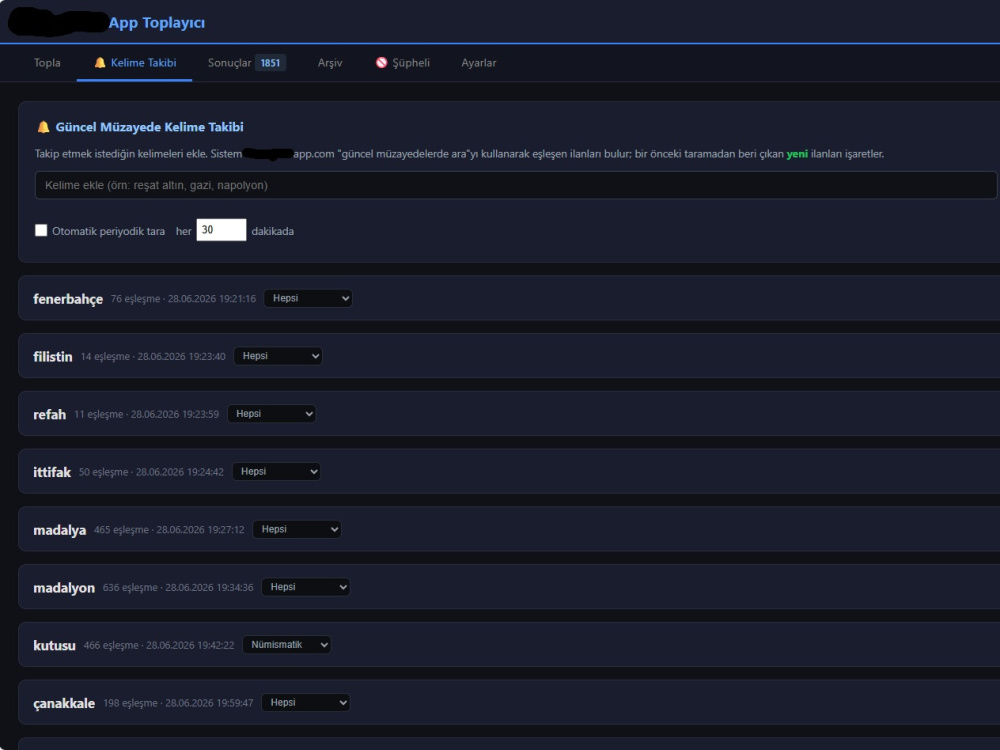Click the 11 eşleşme match info
1000x750 pixels.
tap(147, 414)
